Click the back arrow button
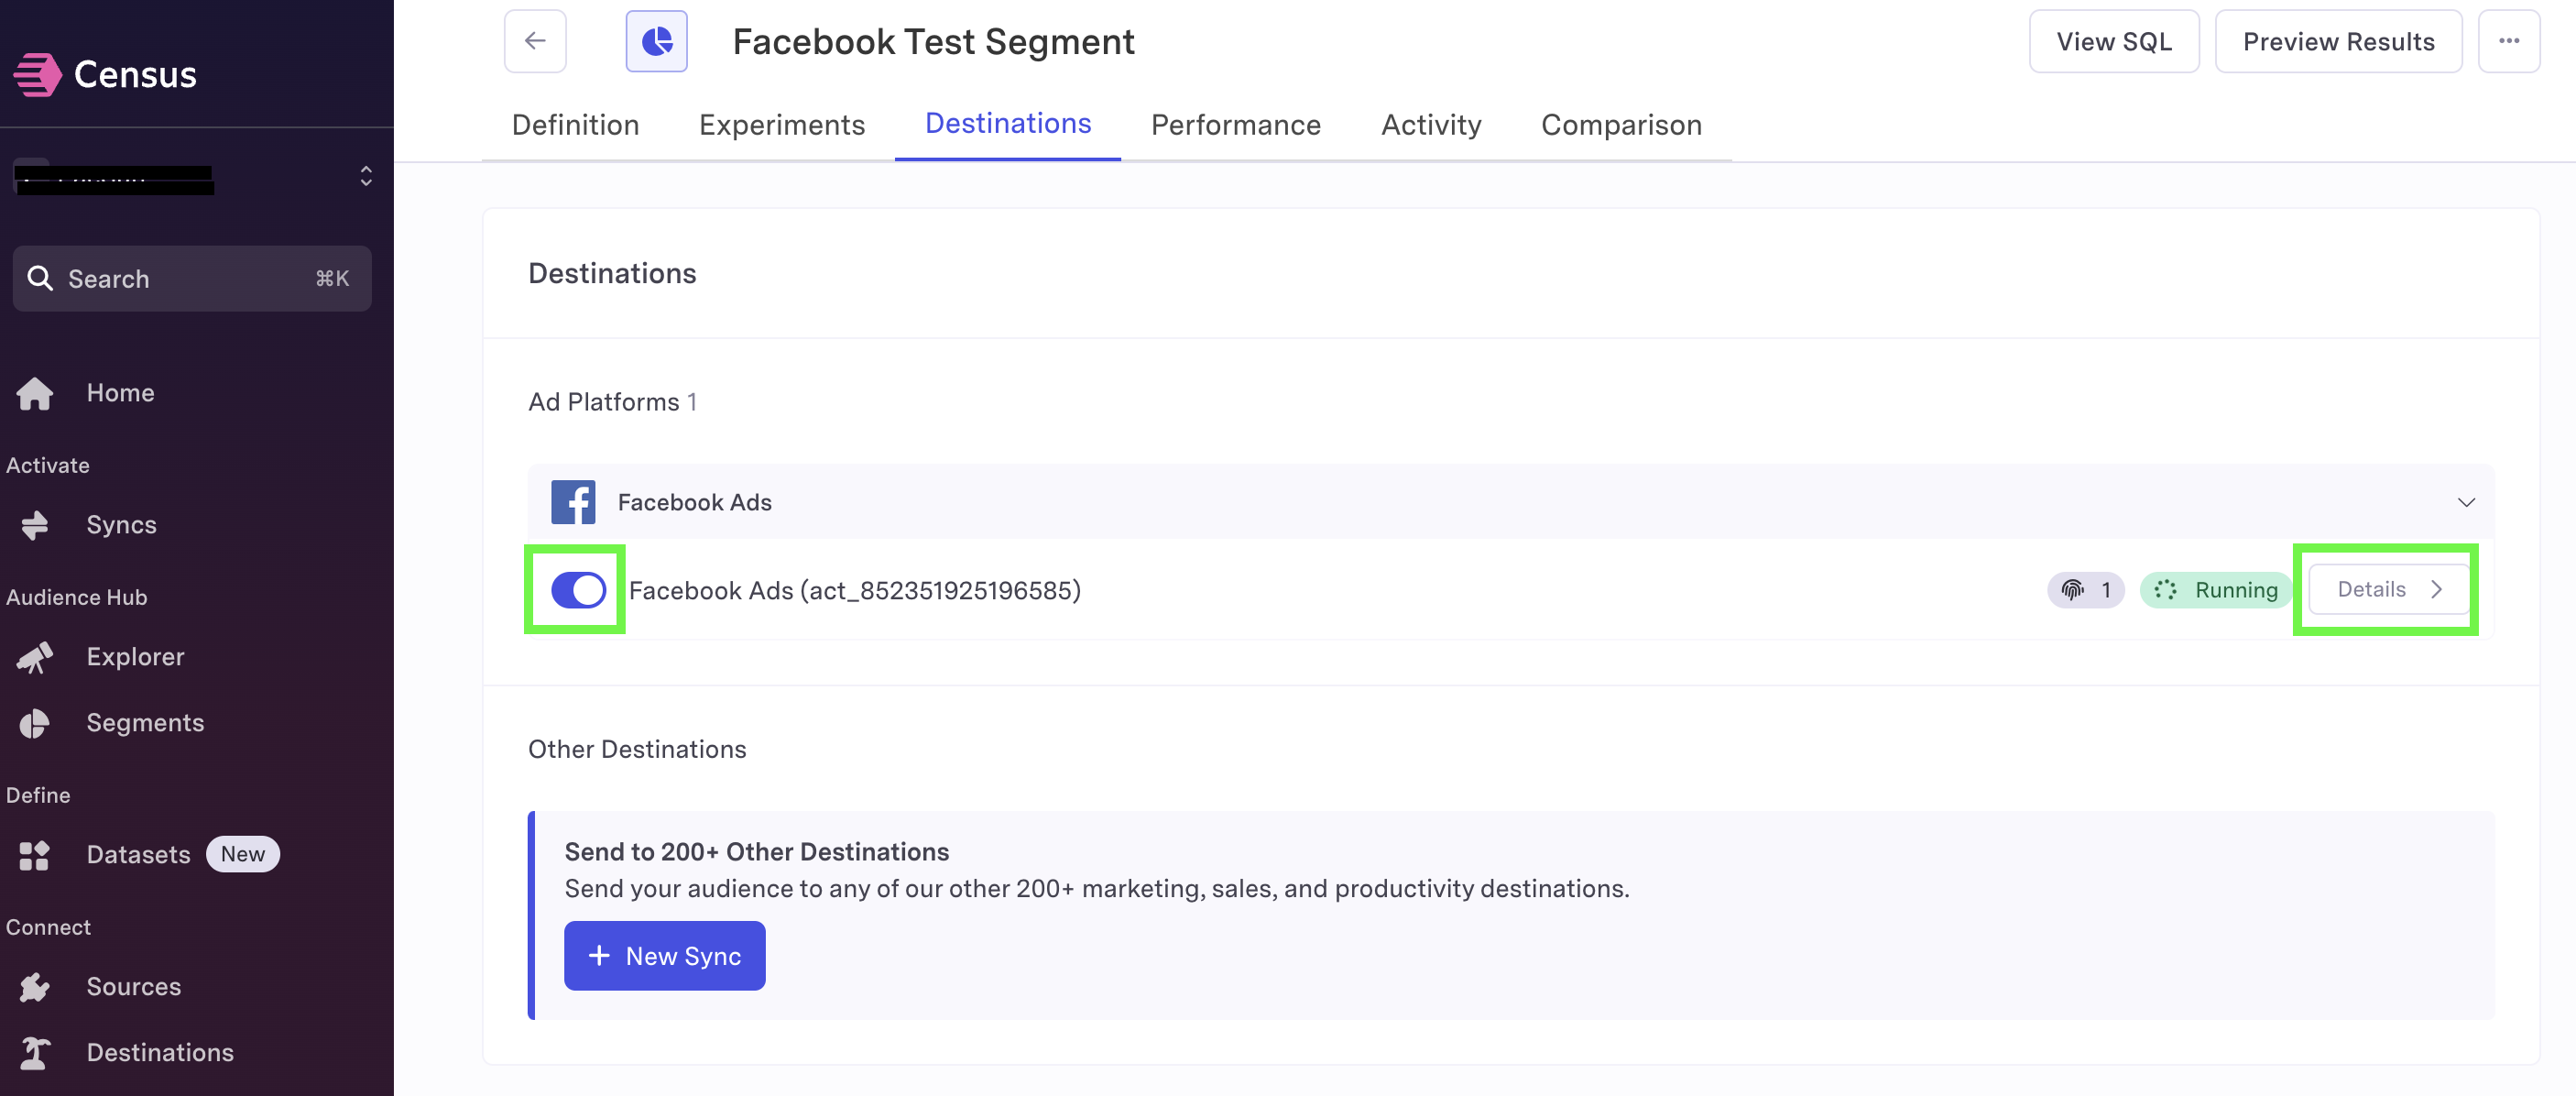This screenshot has width=2576, height=1096. (535, 41)
